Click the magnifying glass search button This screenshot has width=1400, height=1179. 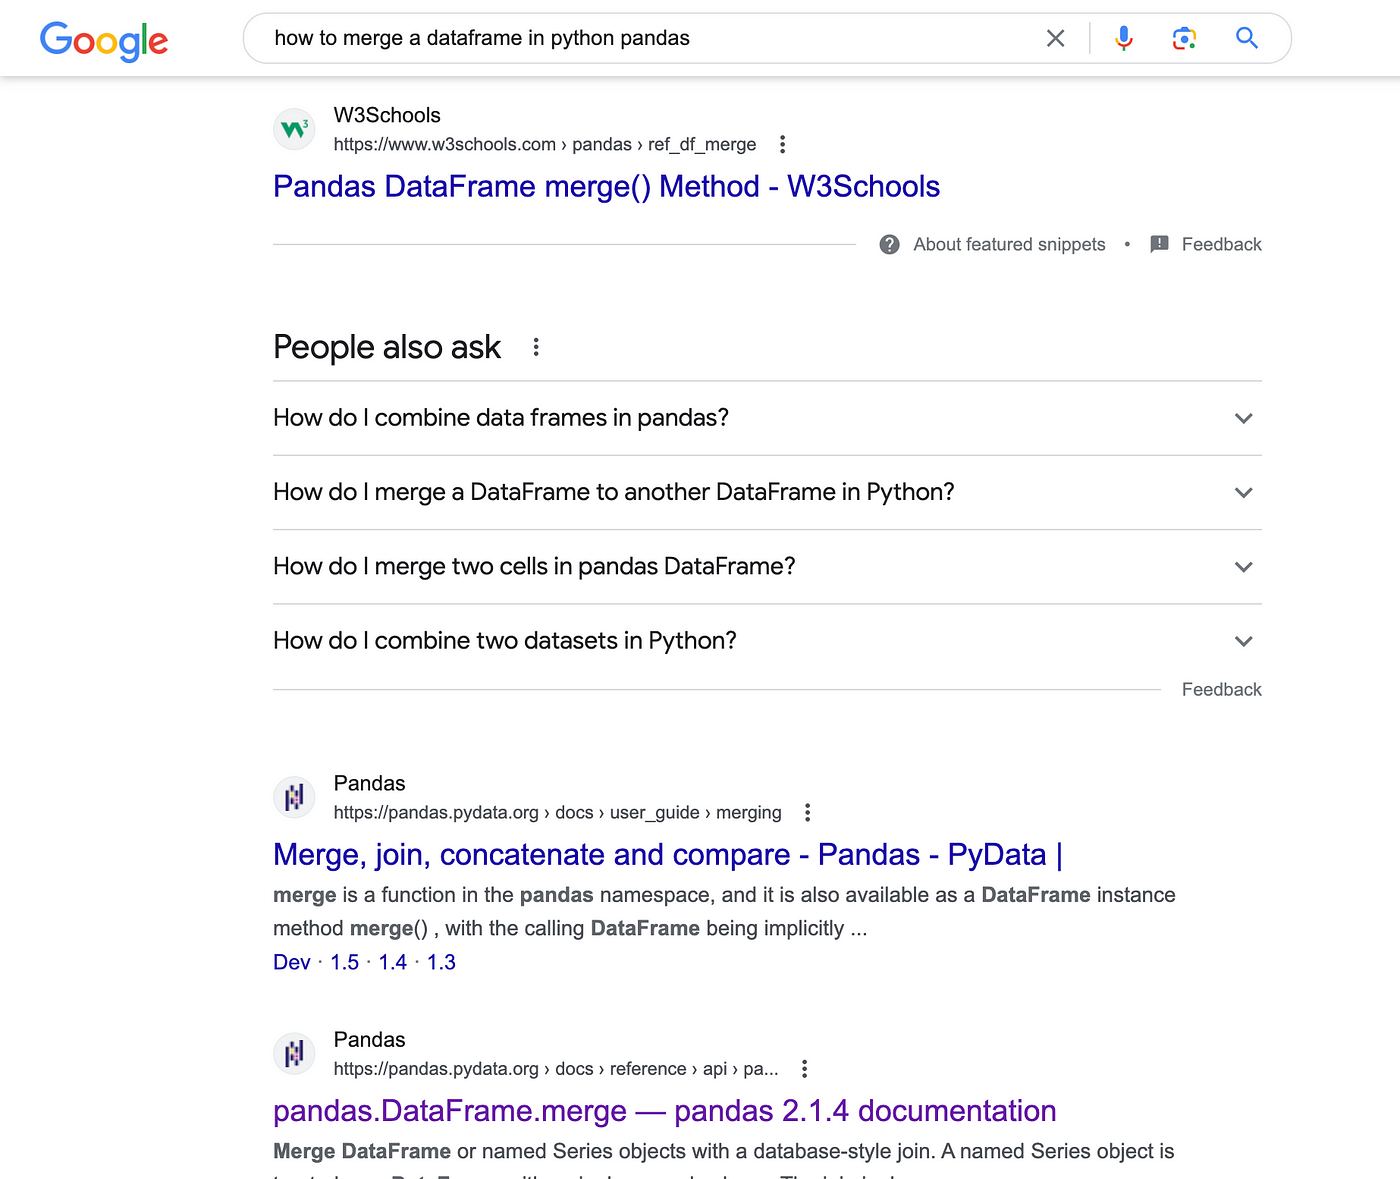pos(1246,38)
